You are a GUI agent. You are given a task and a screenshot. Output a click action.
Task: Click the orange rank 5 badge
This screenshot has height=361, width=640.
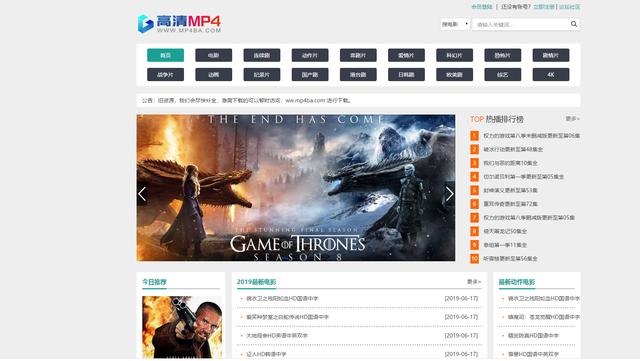tap(474, 190)
